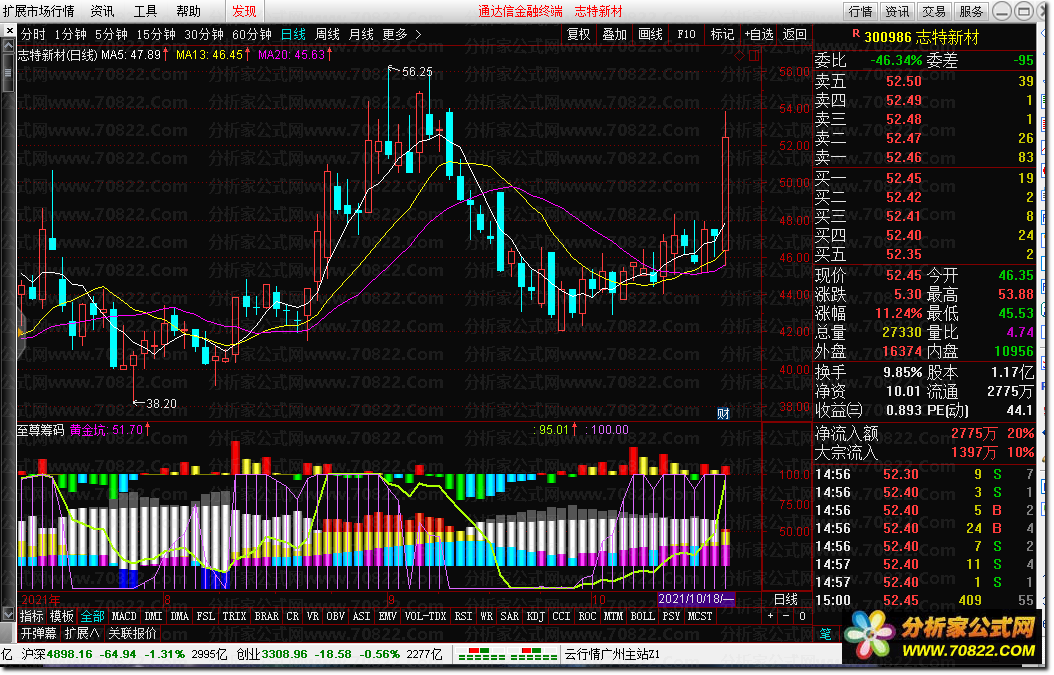Click the 交易 button
Screen dimensions: 1054x675
[934, 11]
